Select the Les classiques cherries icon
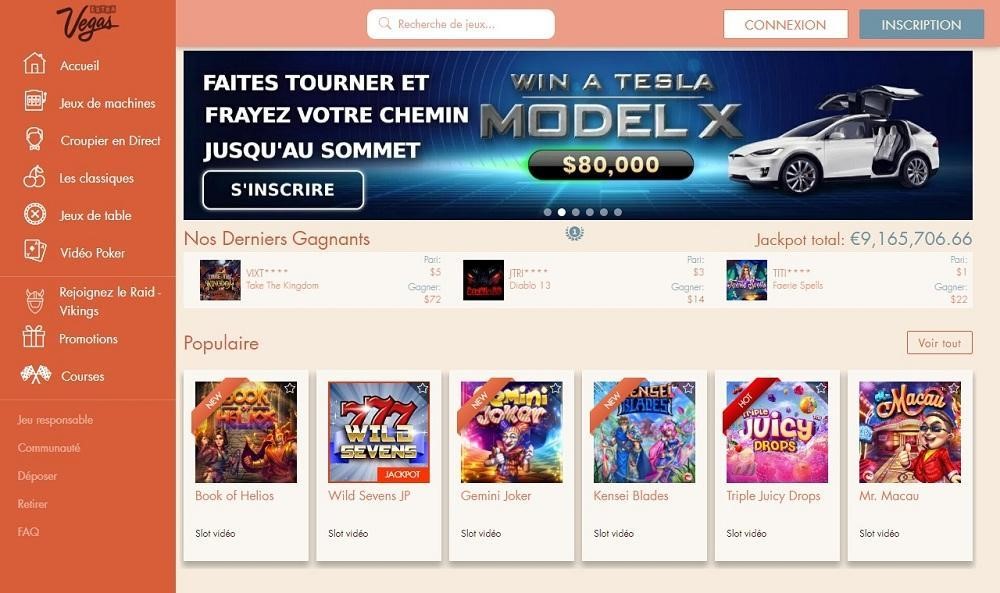This screenshot has width=1000, height=593. [34, 177]
